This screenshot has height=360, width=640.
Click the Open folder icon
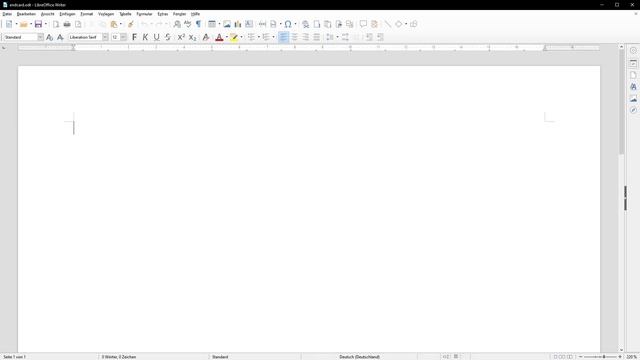pos(24,24)
